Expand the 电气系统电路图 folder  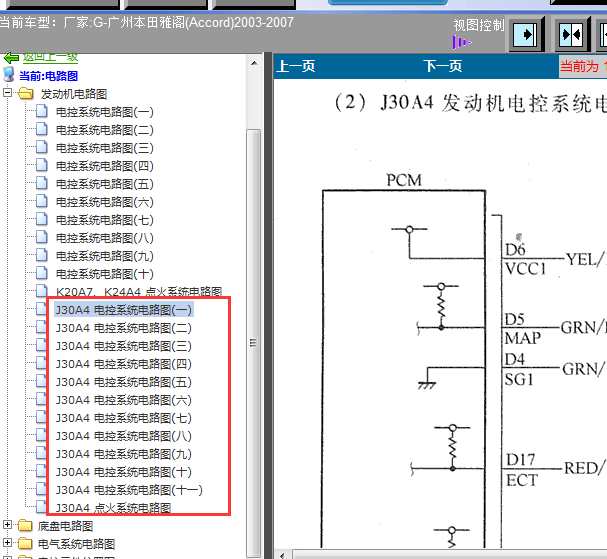coord(7,542)
